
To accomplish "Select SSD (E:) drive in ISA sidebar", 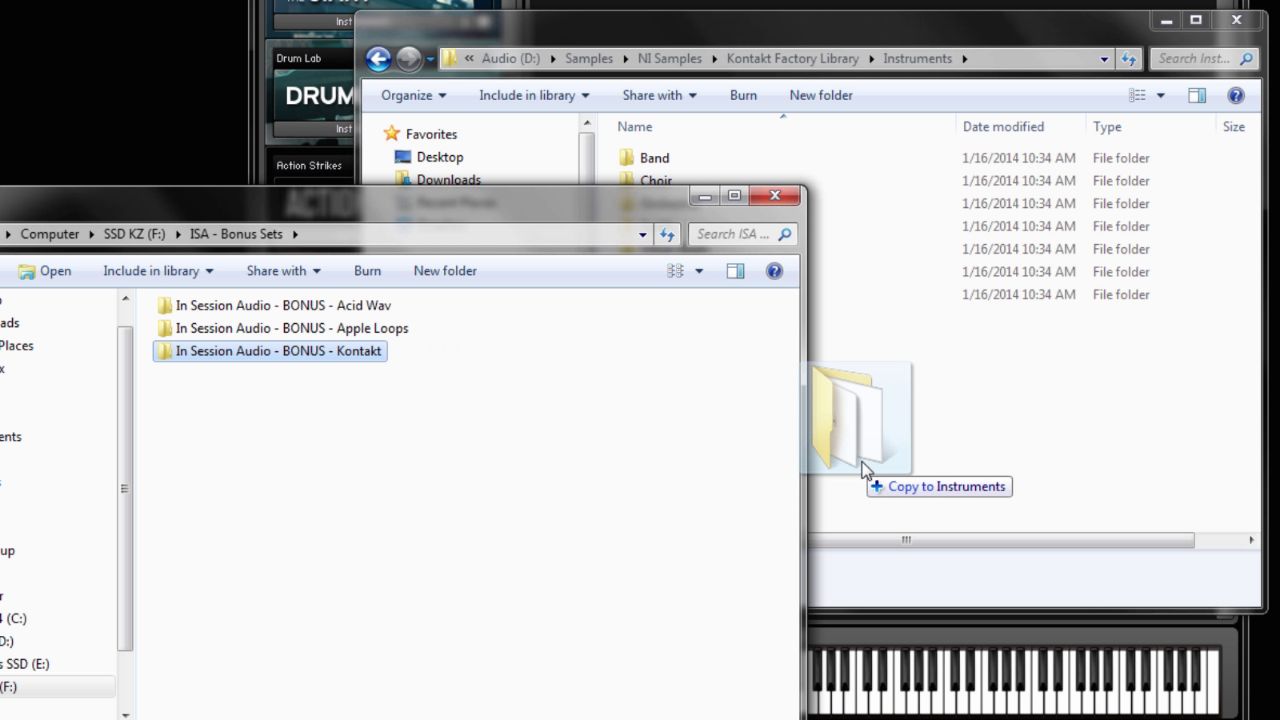I will point(25,664).
